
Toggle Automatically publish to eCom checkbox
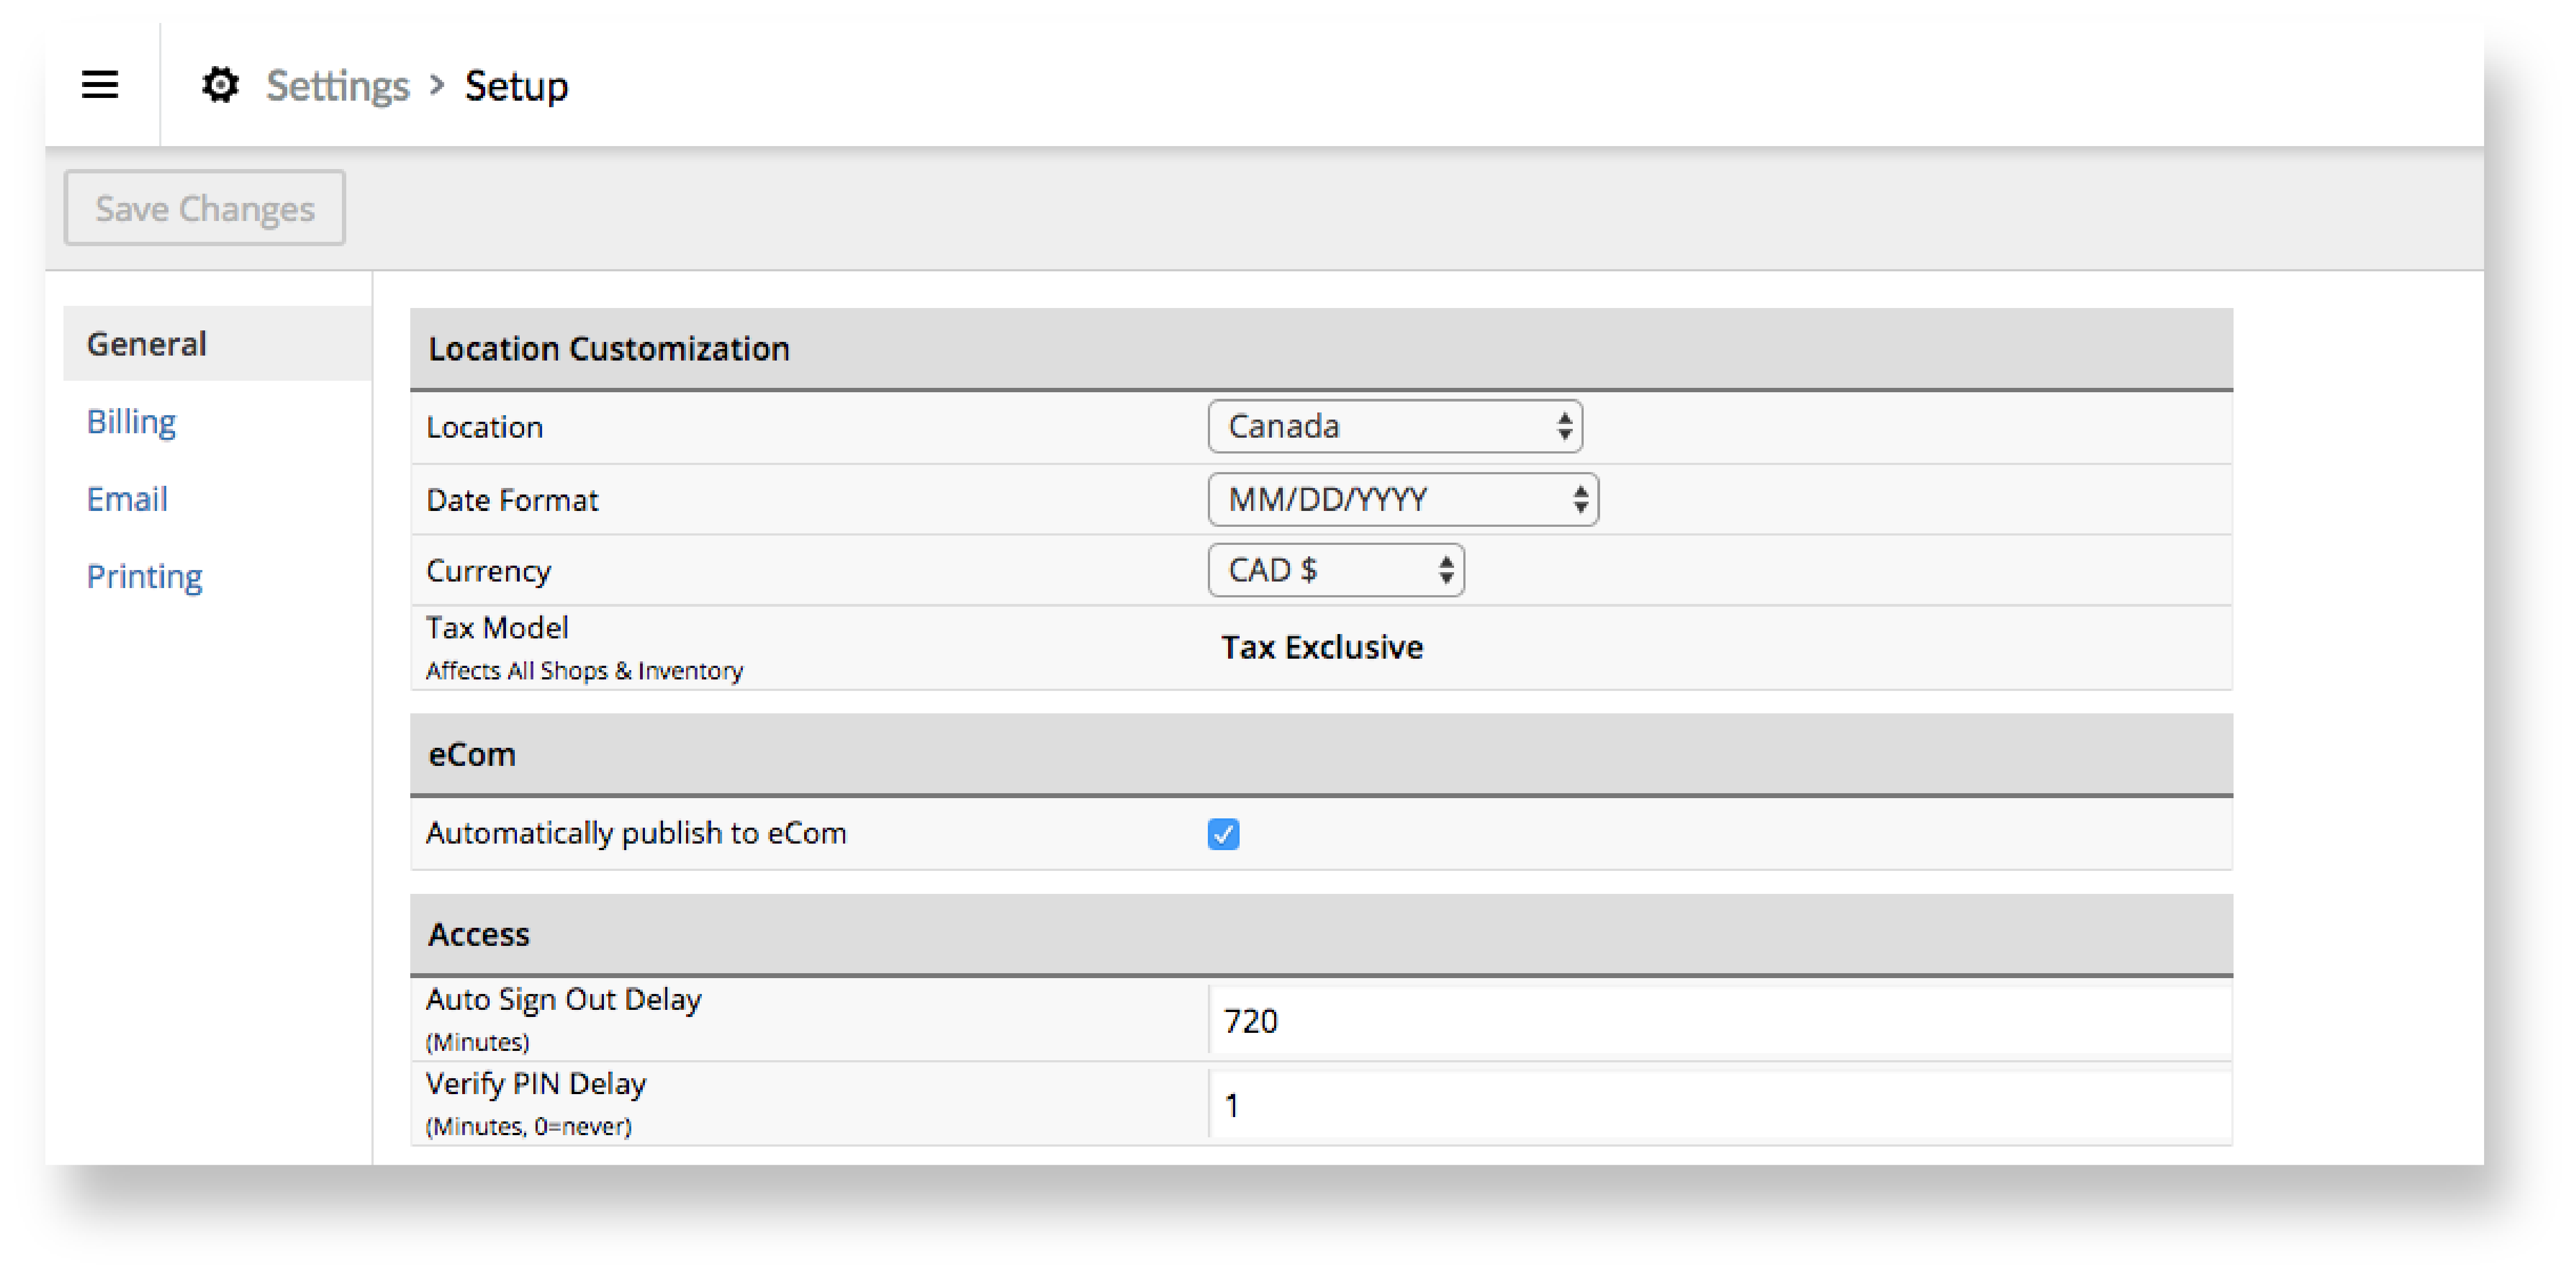pyautogui.click(x=1223, y=833)
